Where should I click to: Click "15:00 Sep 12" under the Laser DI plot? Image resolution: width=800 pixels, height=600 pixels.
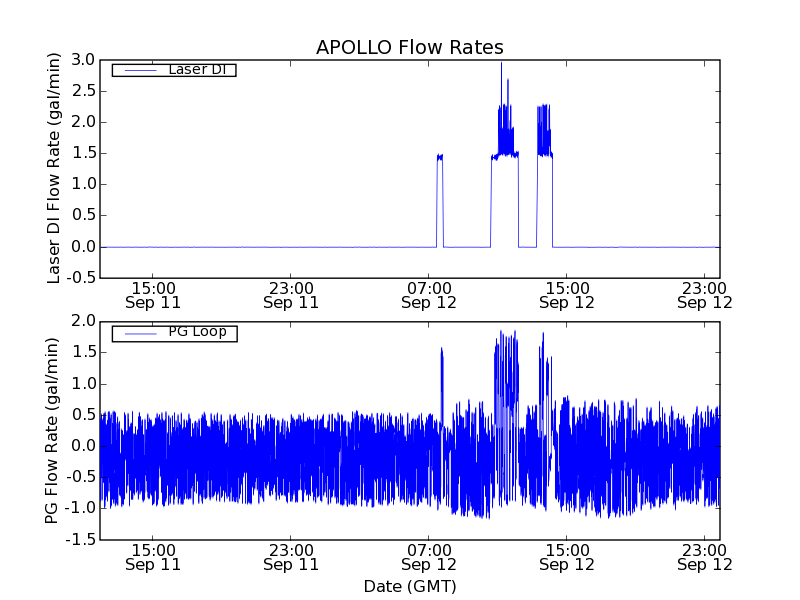(567, 295)
